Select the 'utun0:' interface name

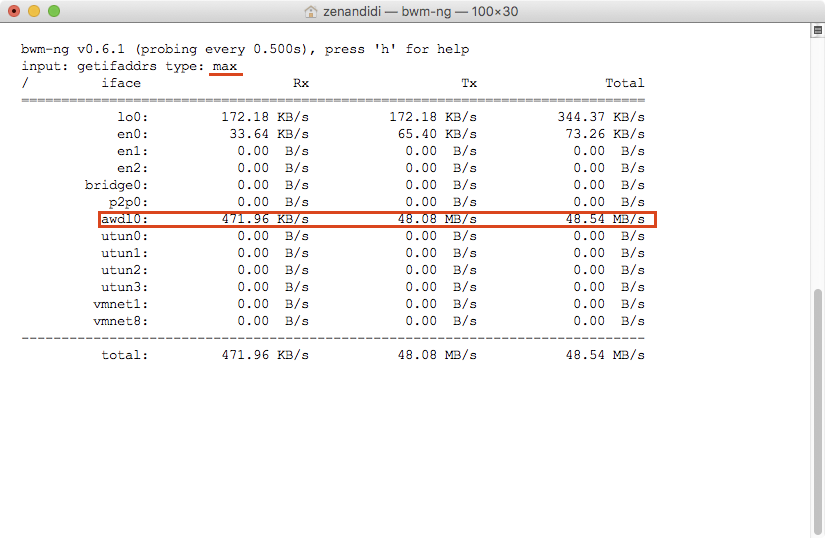[125, 236]
